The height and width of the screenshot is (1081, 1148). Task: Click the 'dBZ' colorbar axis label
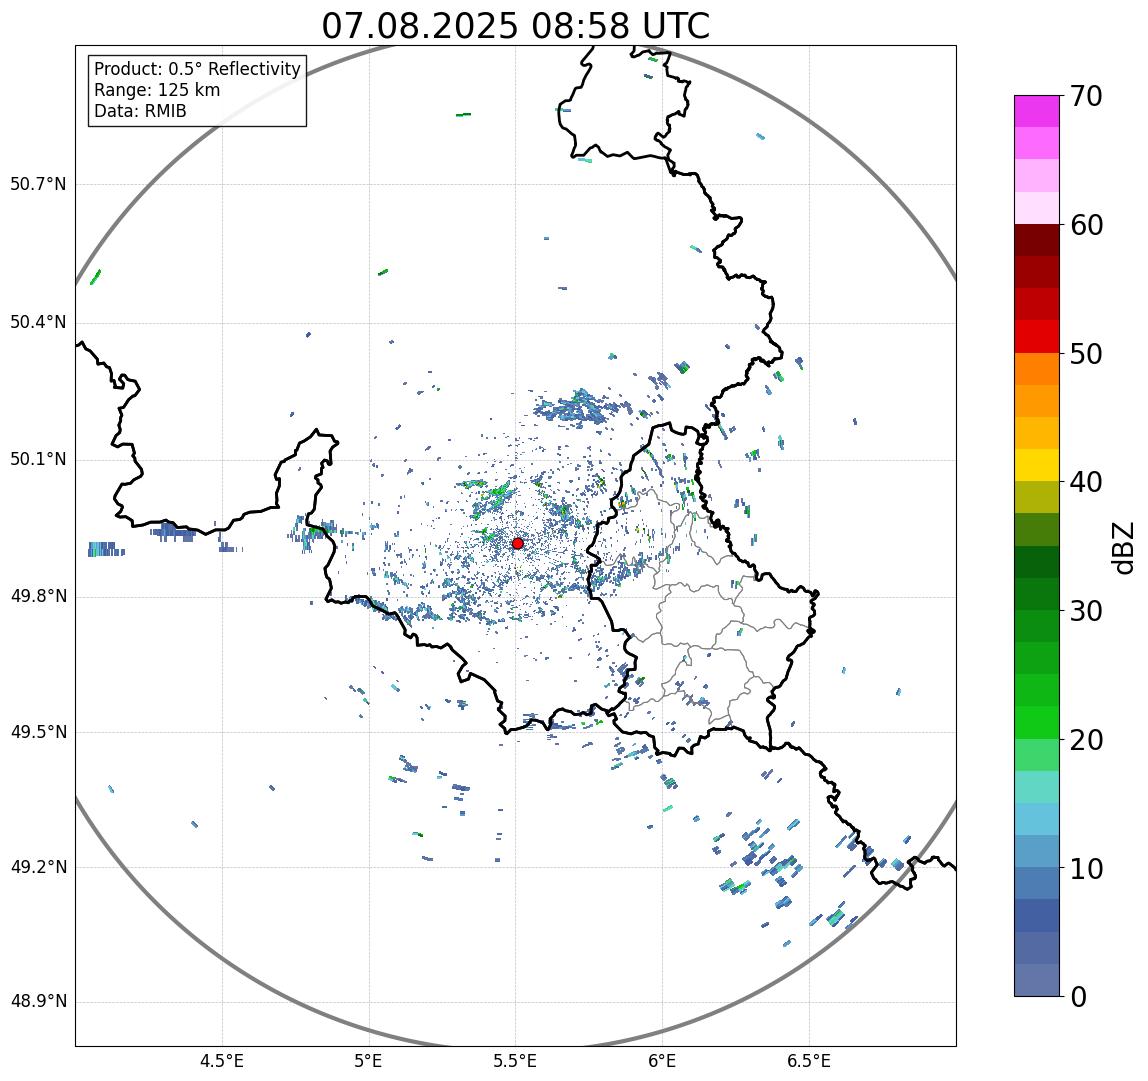1122,547
